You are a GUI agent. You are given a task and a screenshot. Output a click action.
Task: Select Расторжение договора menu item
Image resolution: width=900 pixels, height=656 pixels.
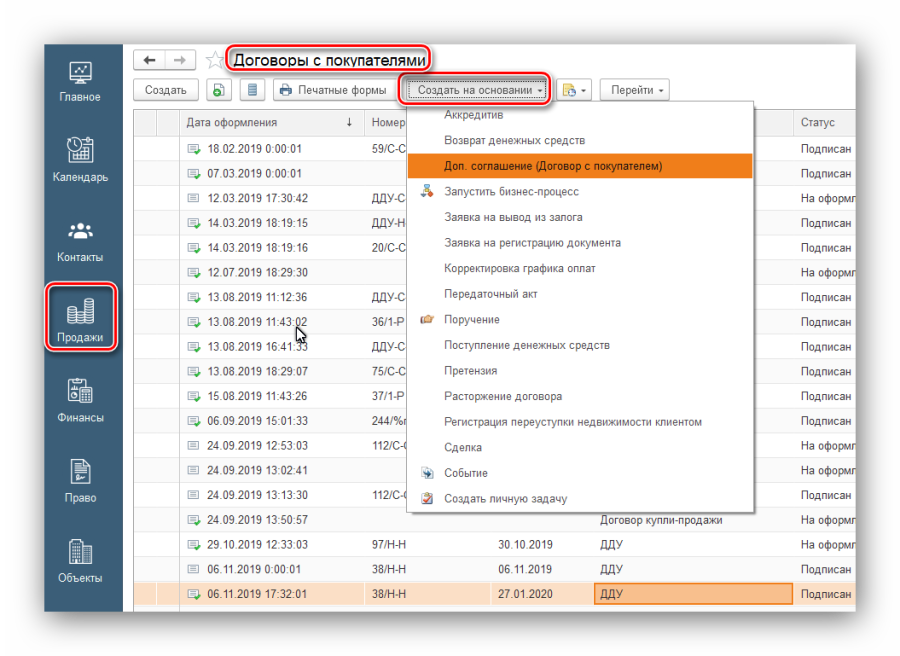coord(502,396)
